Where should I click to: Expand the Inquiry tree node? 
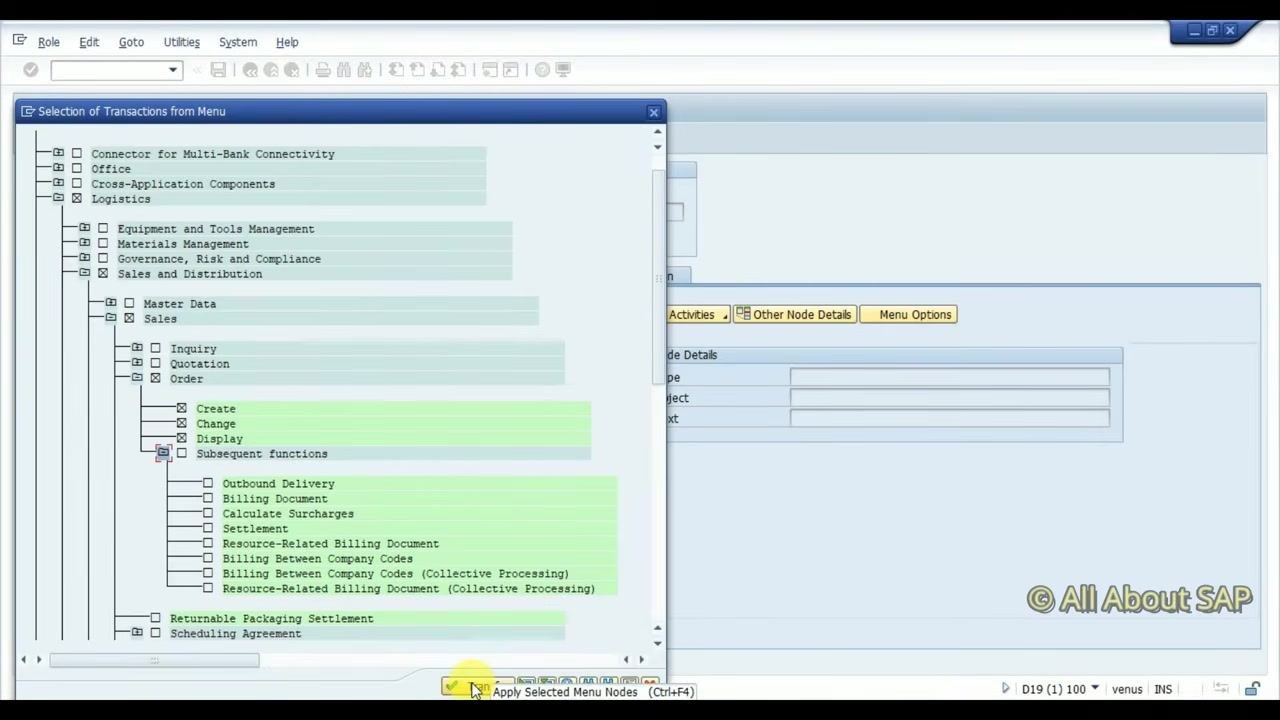tap(137, 349)
